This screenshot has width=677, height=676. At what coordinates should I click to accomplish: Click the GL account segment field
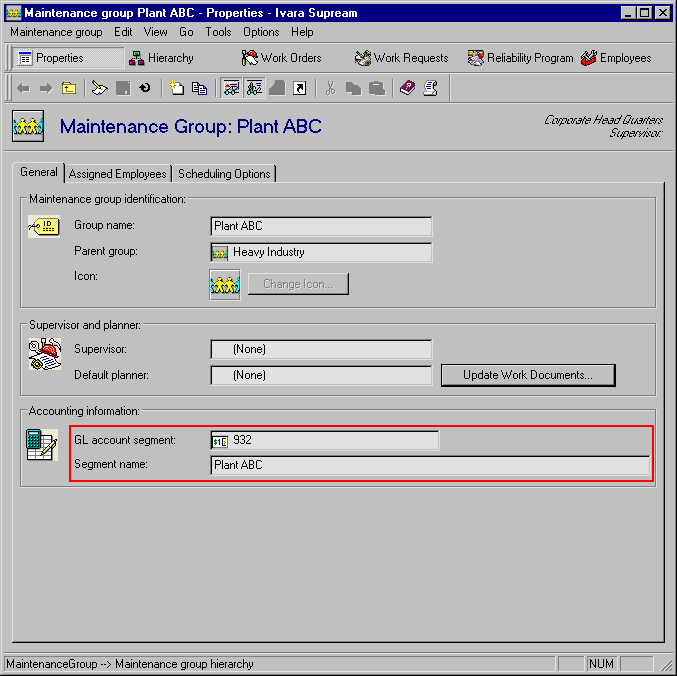point(325,441)
